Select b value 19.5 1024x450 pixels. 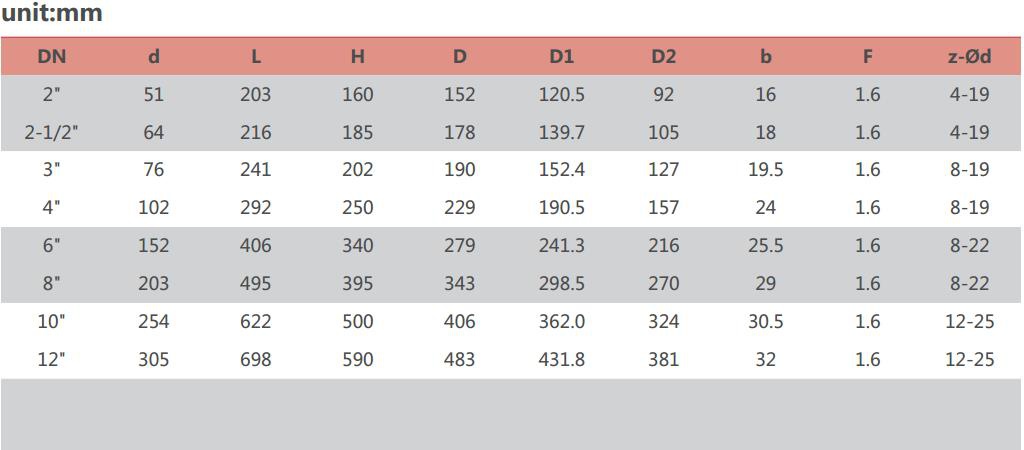coord(765,170)
